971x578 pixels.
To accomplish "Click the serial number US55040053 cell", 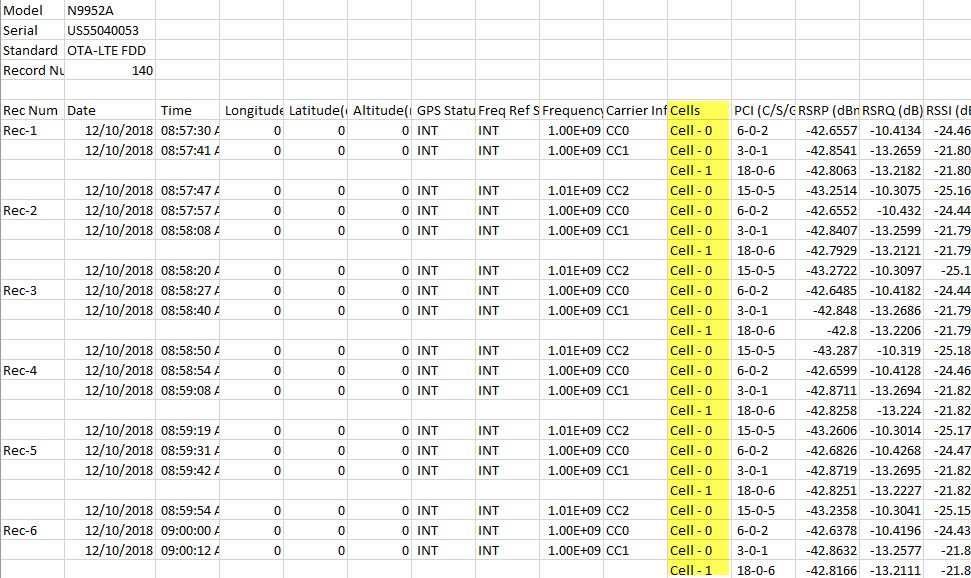I will tap(110, 30).
